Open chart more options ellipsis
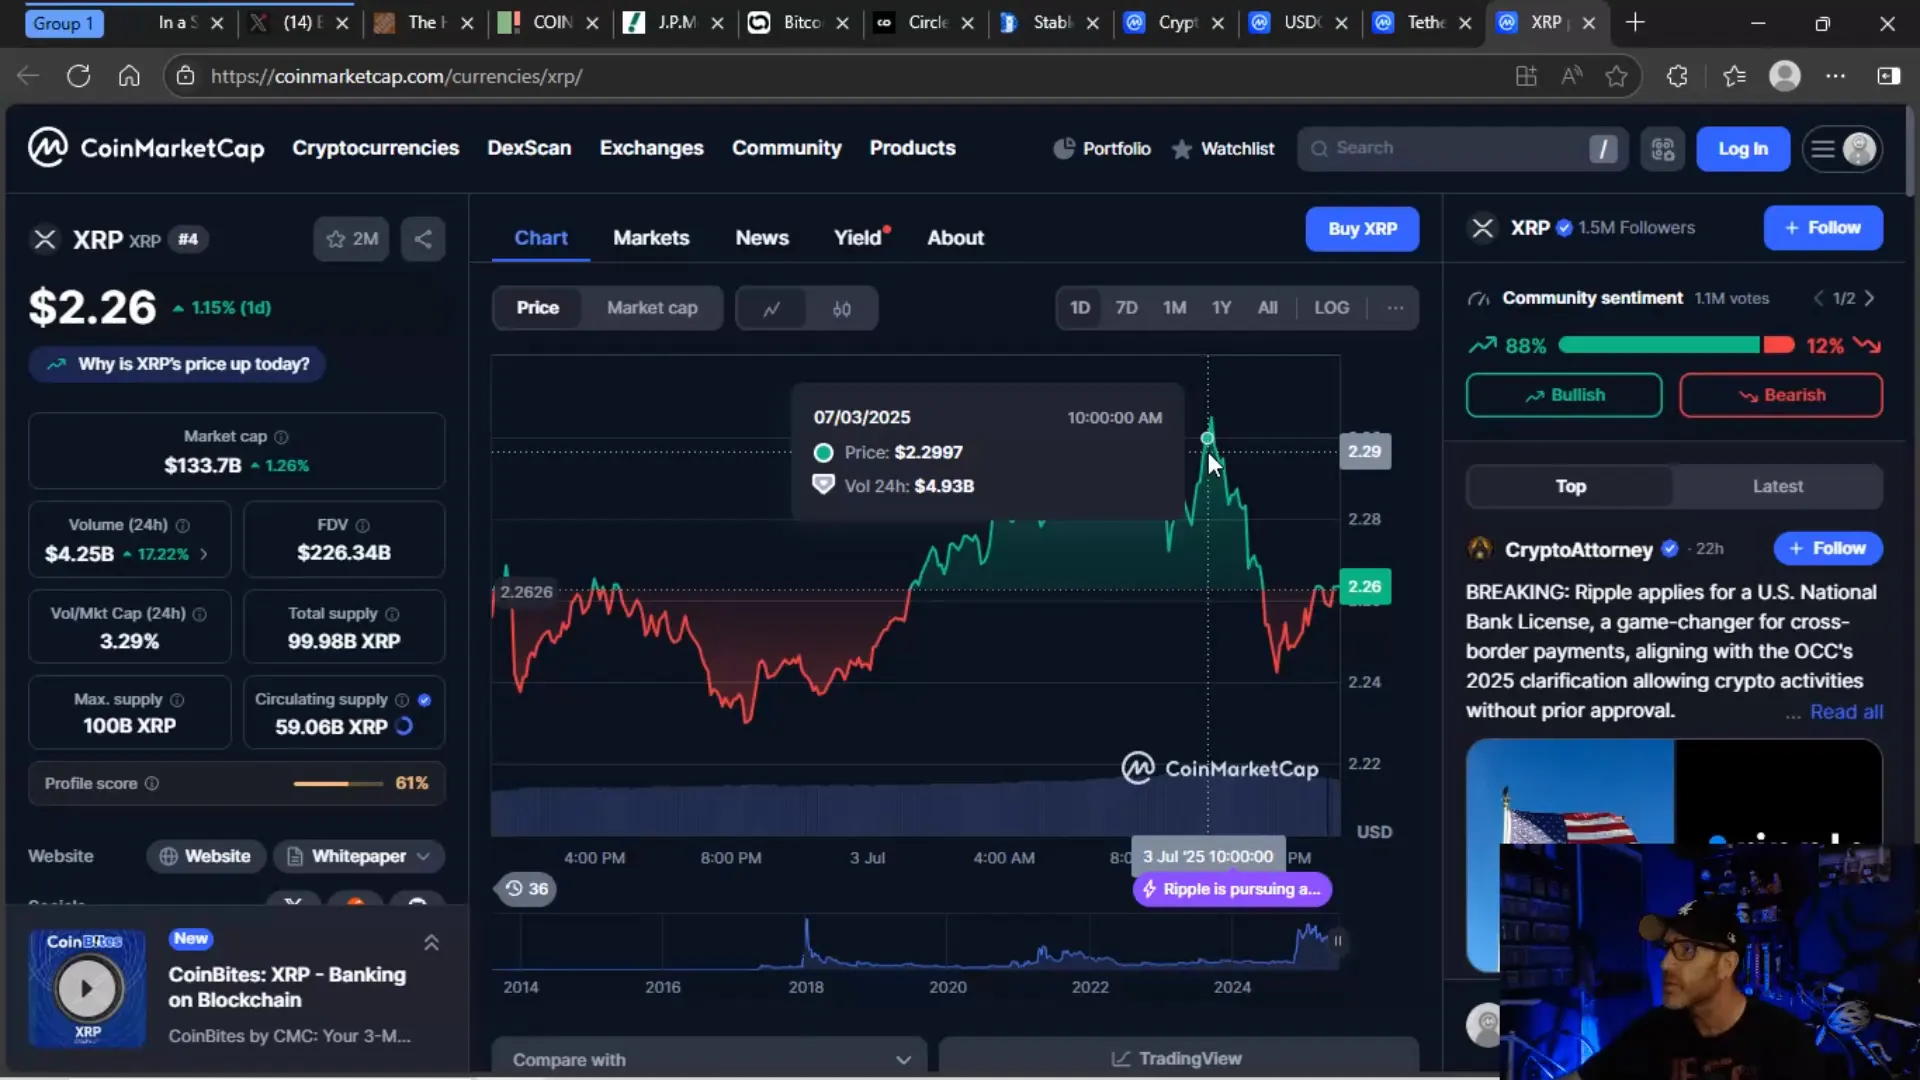Screen dimensions: 1920x1080 coord(1395,307)
